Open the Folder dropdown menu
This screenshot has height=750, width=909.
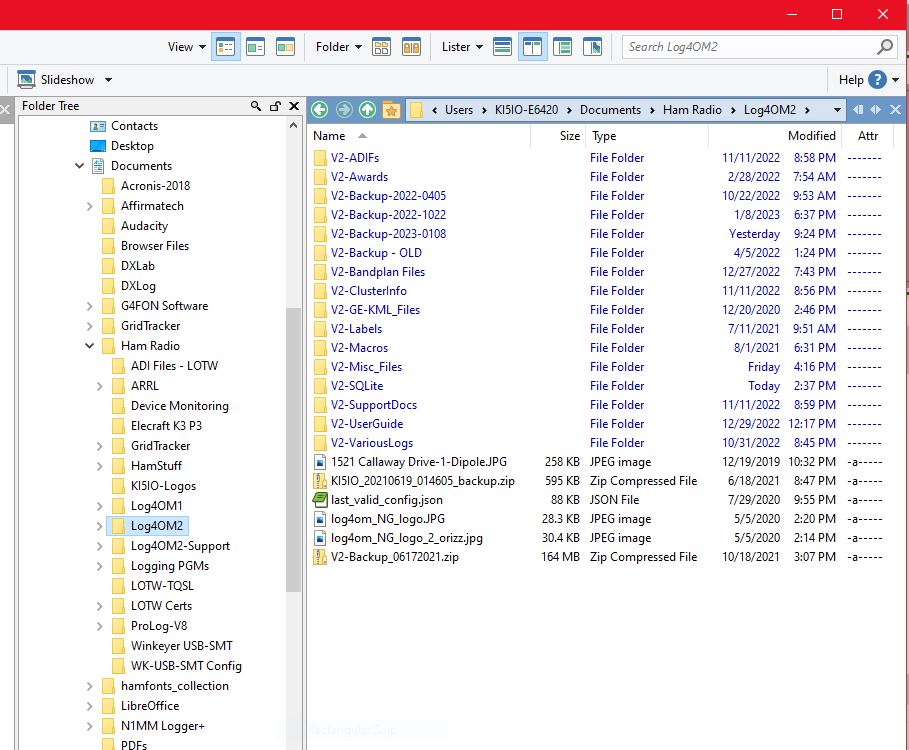[x=339, y=47]
